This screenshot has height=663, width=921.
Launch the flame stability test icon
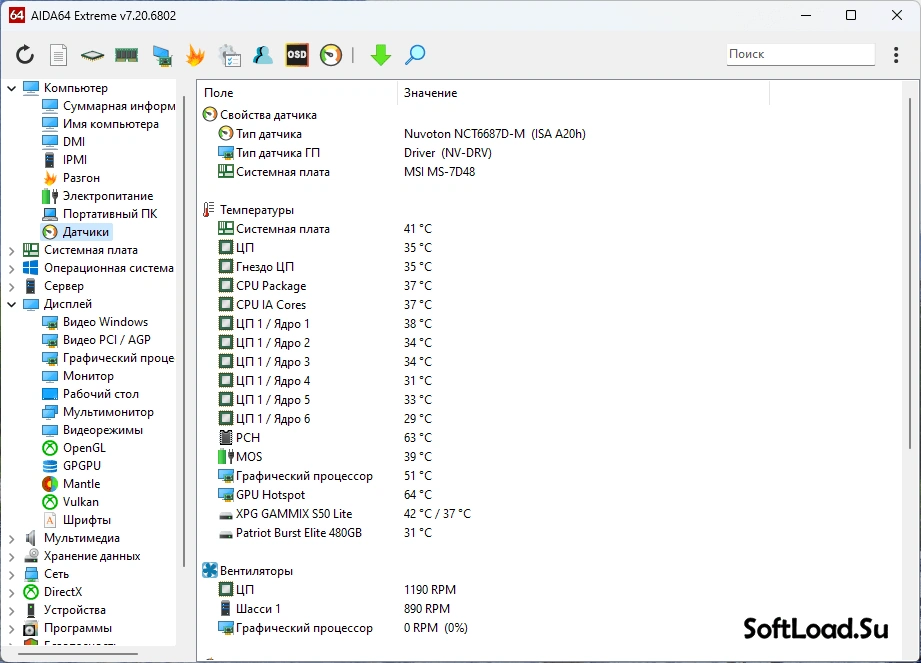[x=195, y=55]
